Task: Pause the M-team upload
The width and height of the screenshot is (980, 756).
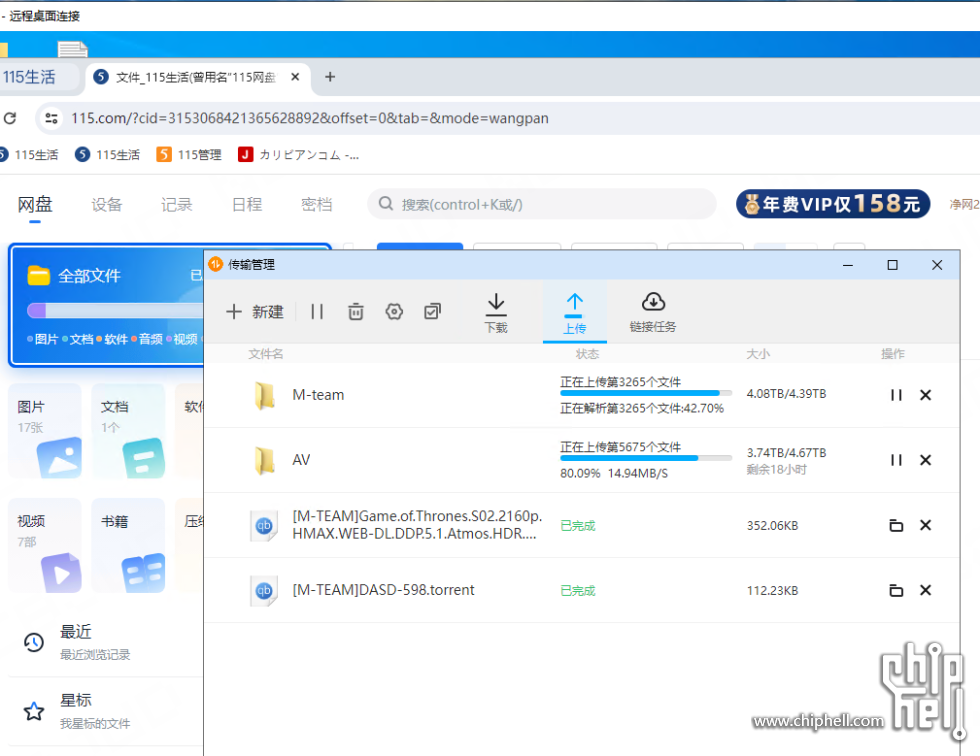Action: (x=896, y=395)
